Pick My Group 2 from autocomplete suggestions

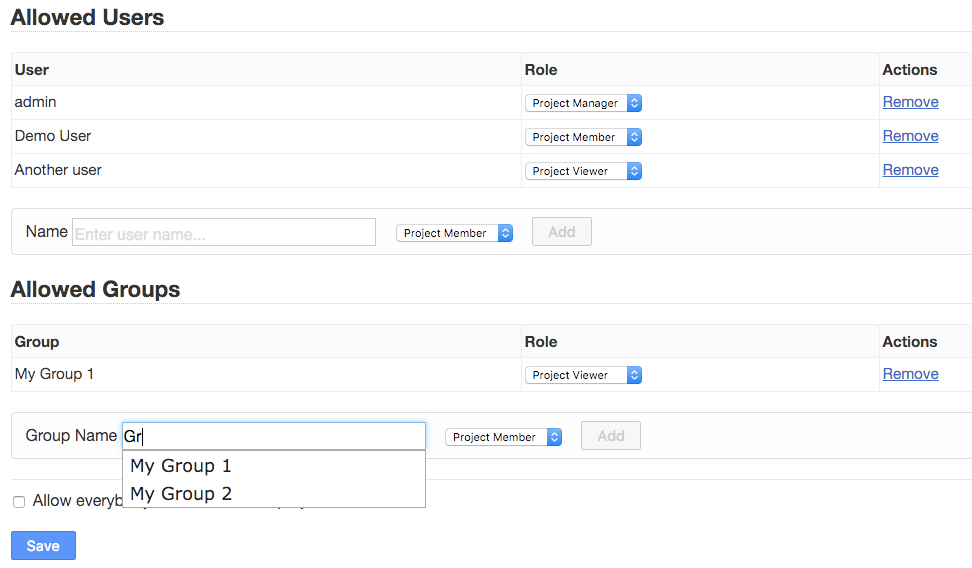point(181,494)
